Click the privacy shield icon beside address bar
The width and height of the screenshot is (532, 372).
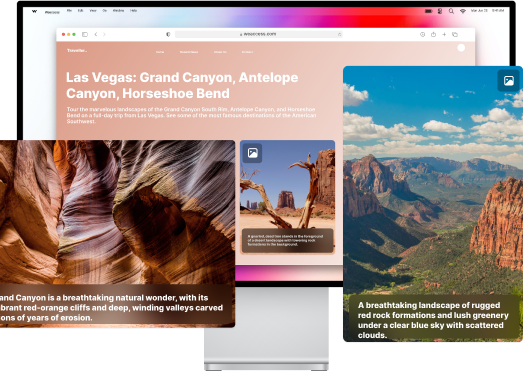(168, 34)
